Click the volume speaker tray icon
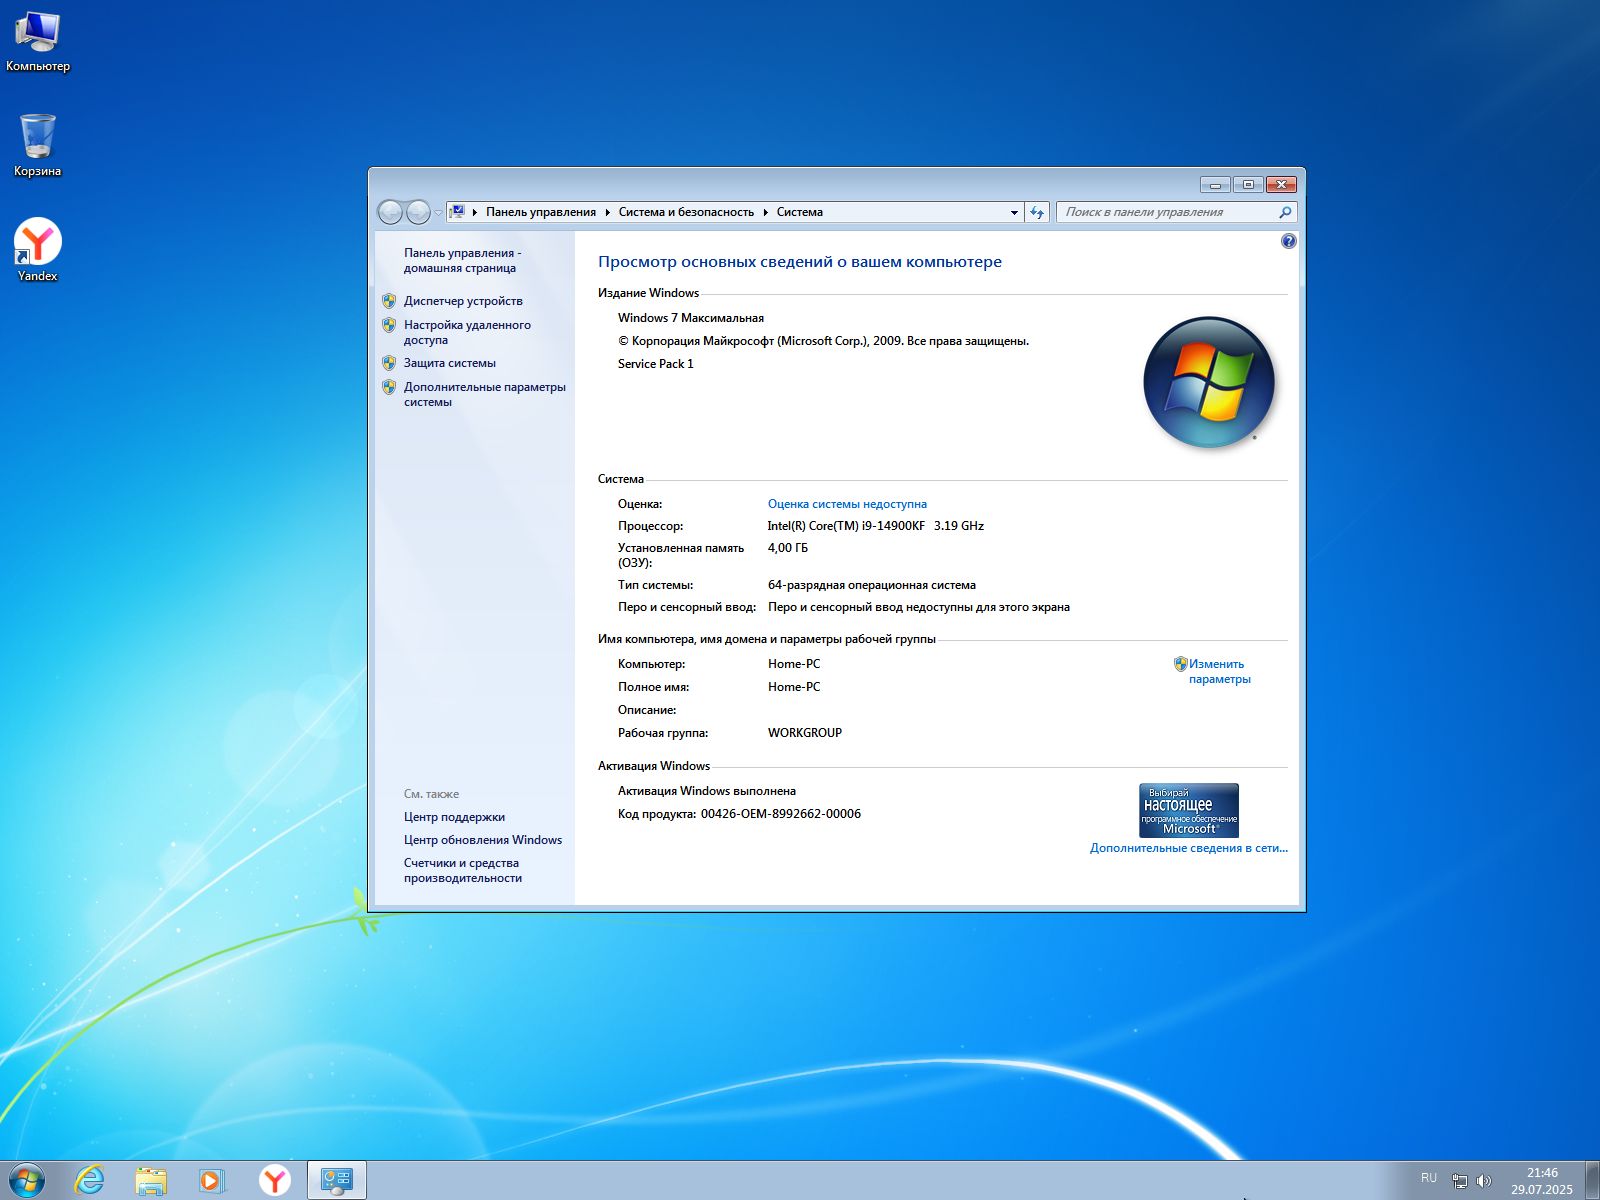 1484,1181
